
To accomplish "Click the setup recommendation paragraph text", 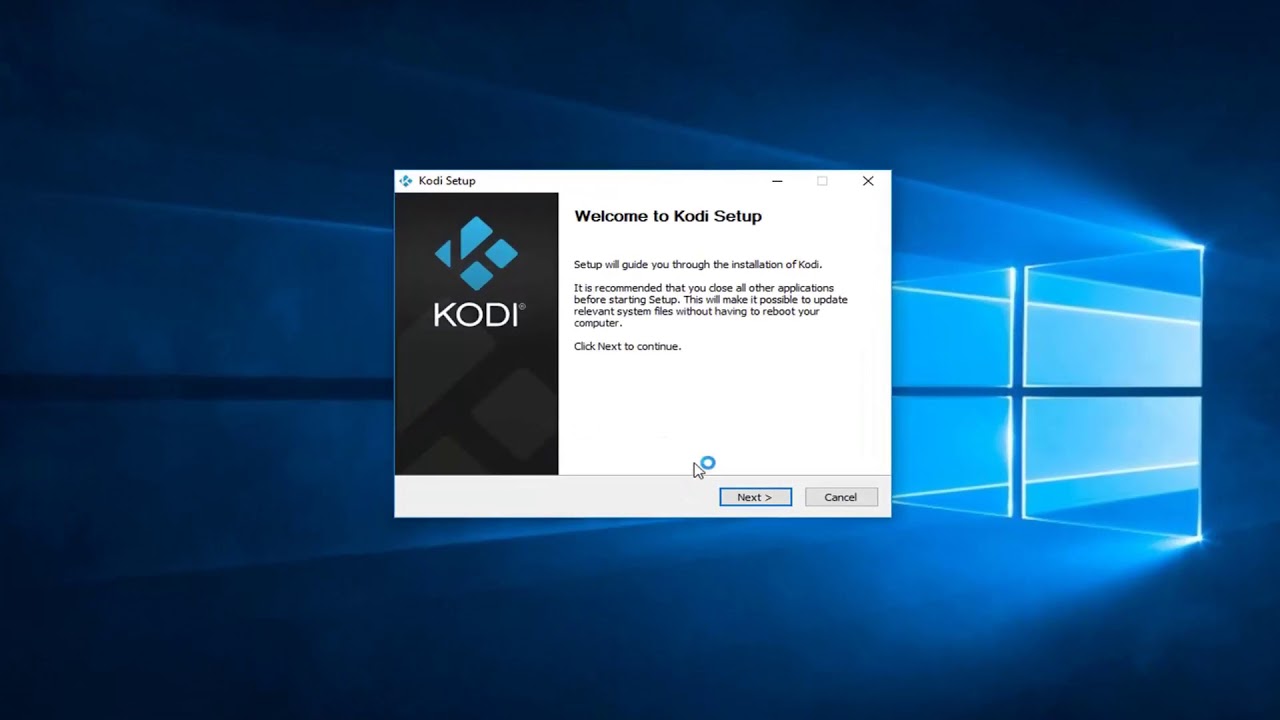I will (x=710, y=305).
